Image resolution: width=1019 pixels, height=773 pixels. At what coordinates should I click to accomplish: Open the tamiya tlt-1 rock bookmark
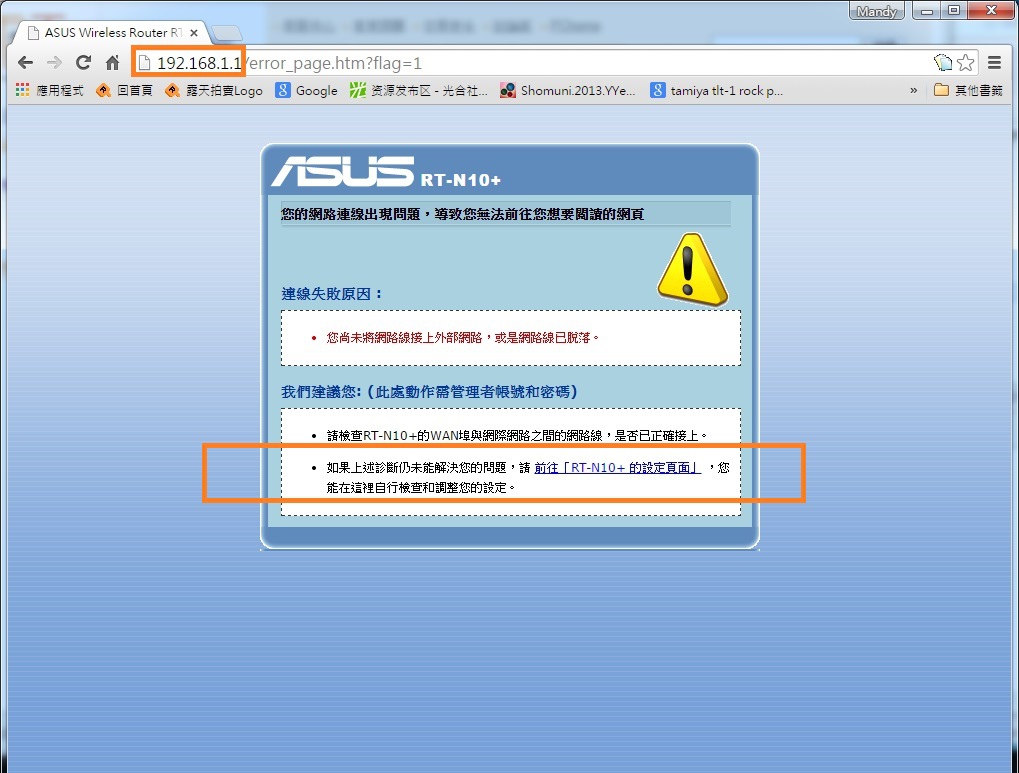coord(716,90)
